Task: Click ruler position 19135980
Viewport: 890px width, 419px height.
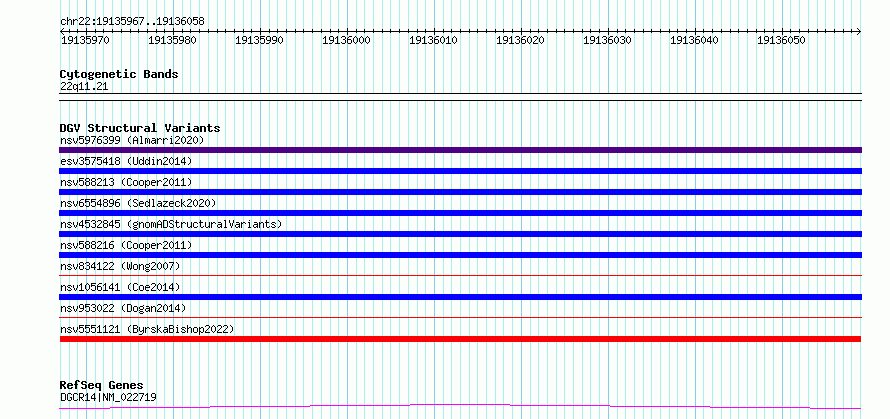Action: tap(173, 41)
